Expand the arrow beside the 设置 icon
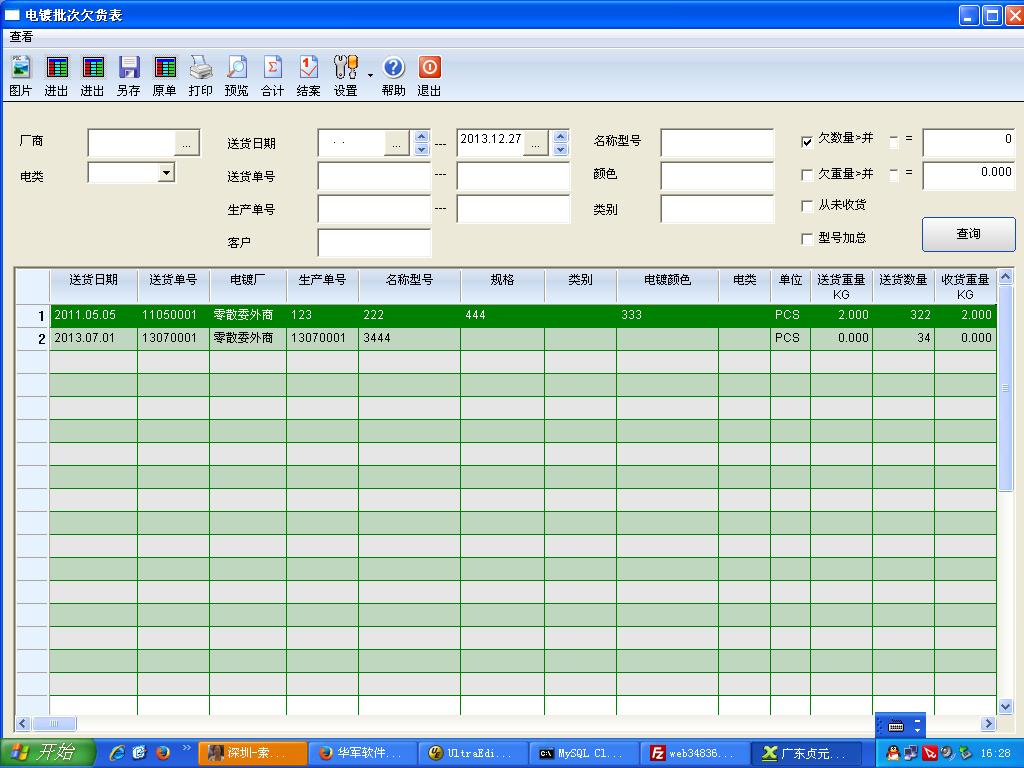Image resolution: width=1024 pixels, height=768 pixels. point(370,75)
